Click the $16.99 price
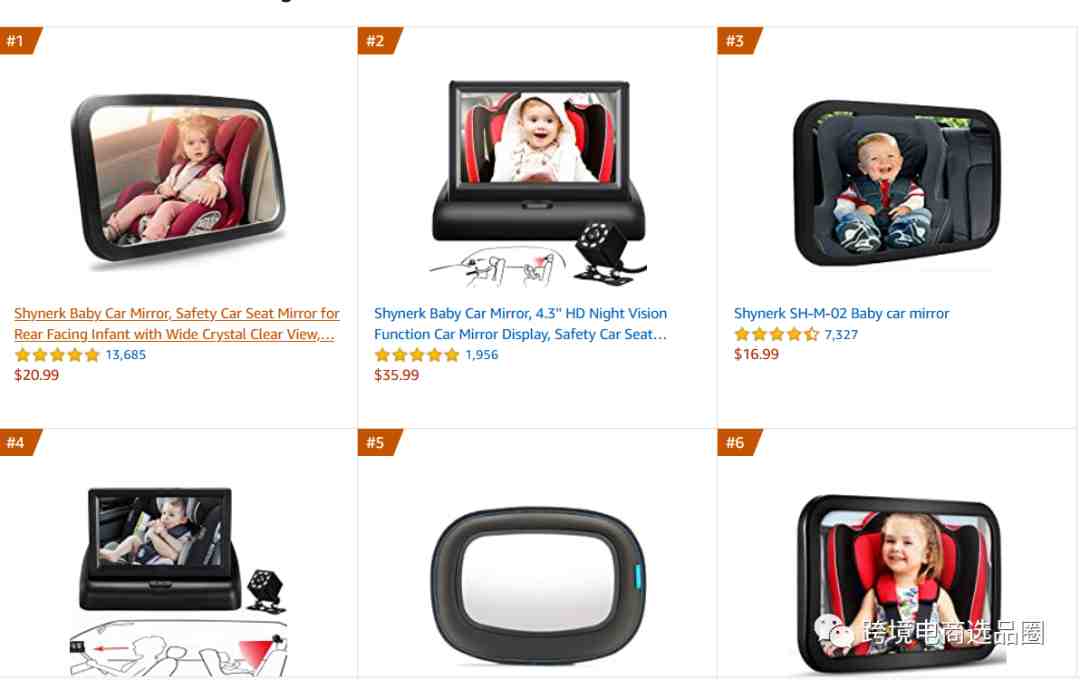 coord(756,354)
